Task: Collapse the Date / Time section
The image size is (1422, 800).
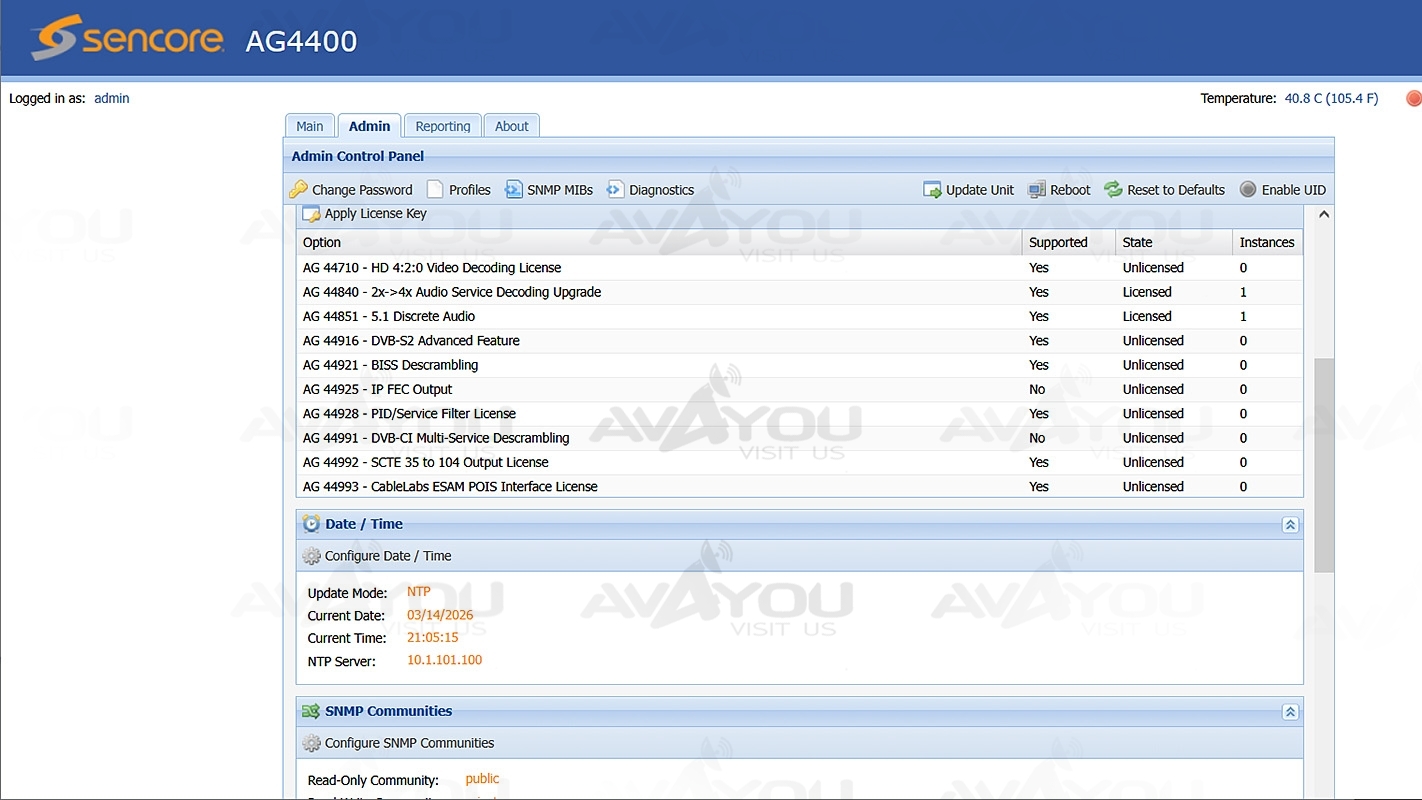Action: 1290,525
